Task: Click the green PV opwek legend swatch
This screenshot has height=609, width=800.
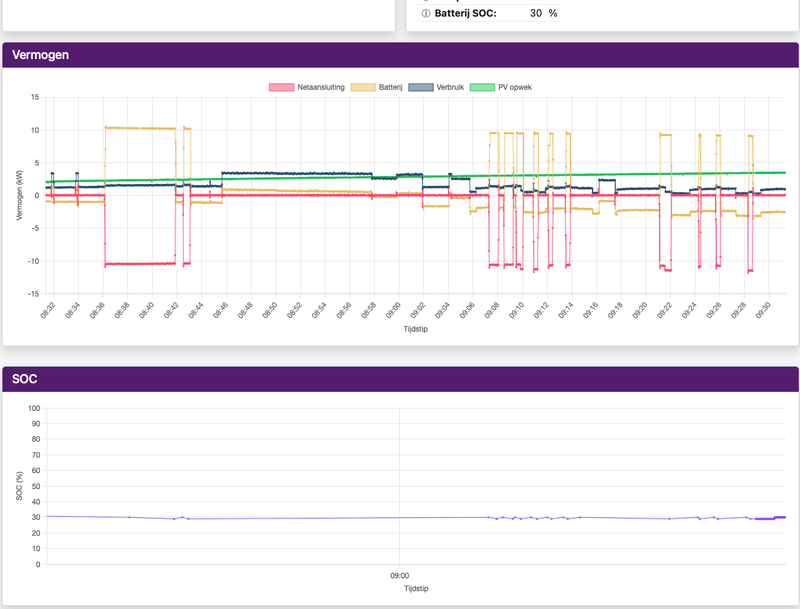Action: (482, 87)
